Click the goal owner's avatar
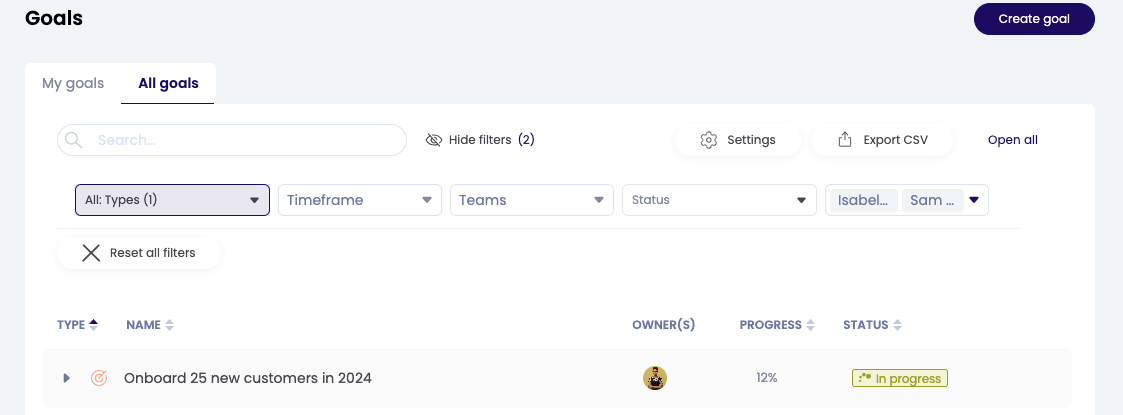The width and height of the screenshot is (1123, 415). click(655, 378)
